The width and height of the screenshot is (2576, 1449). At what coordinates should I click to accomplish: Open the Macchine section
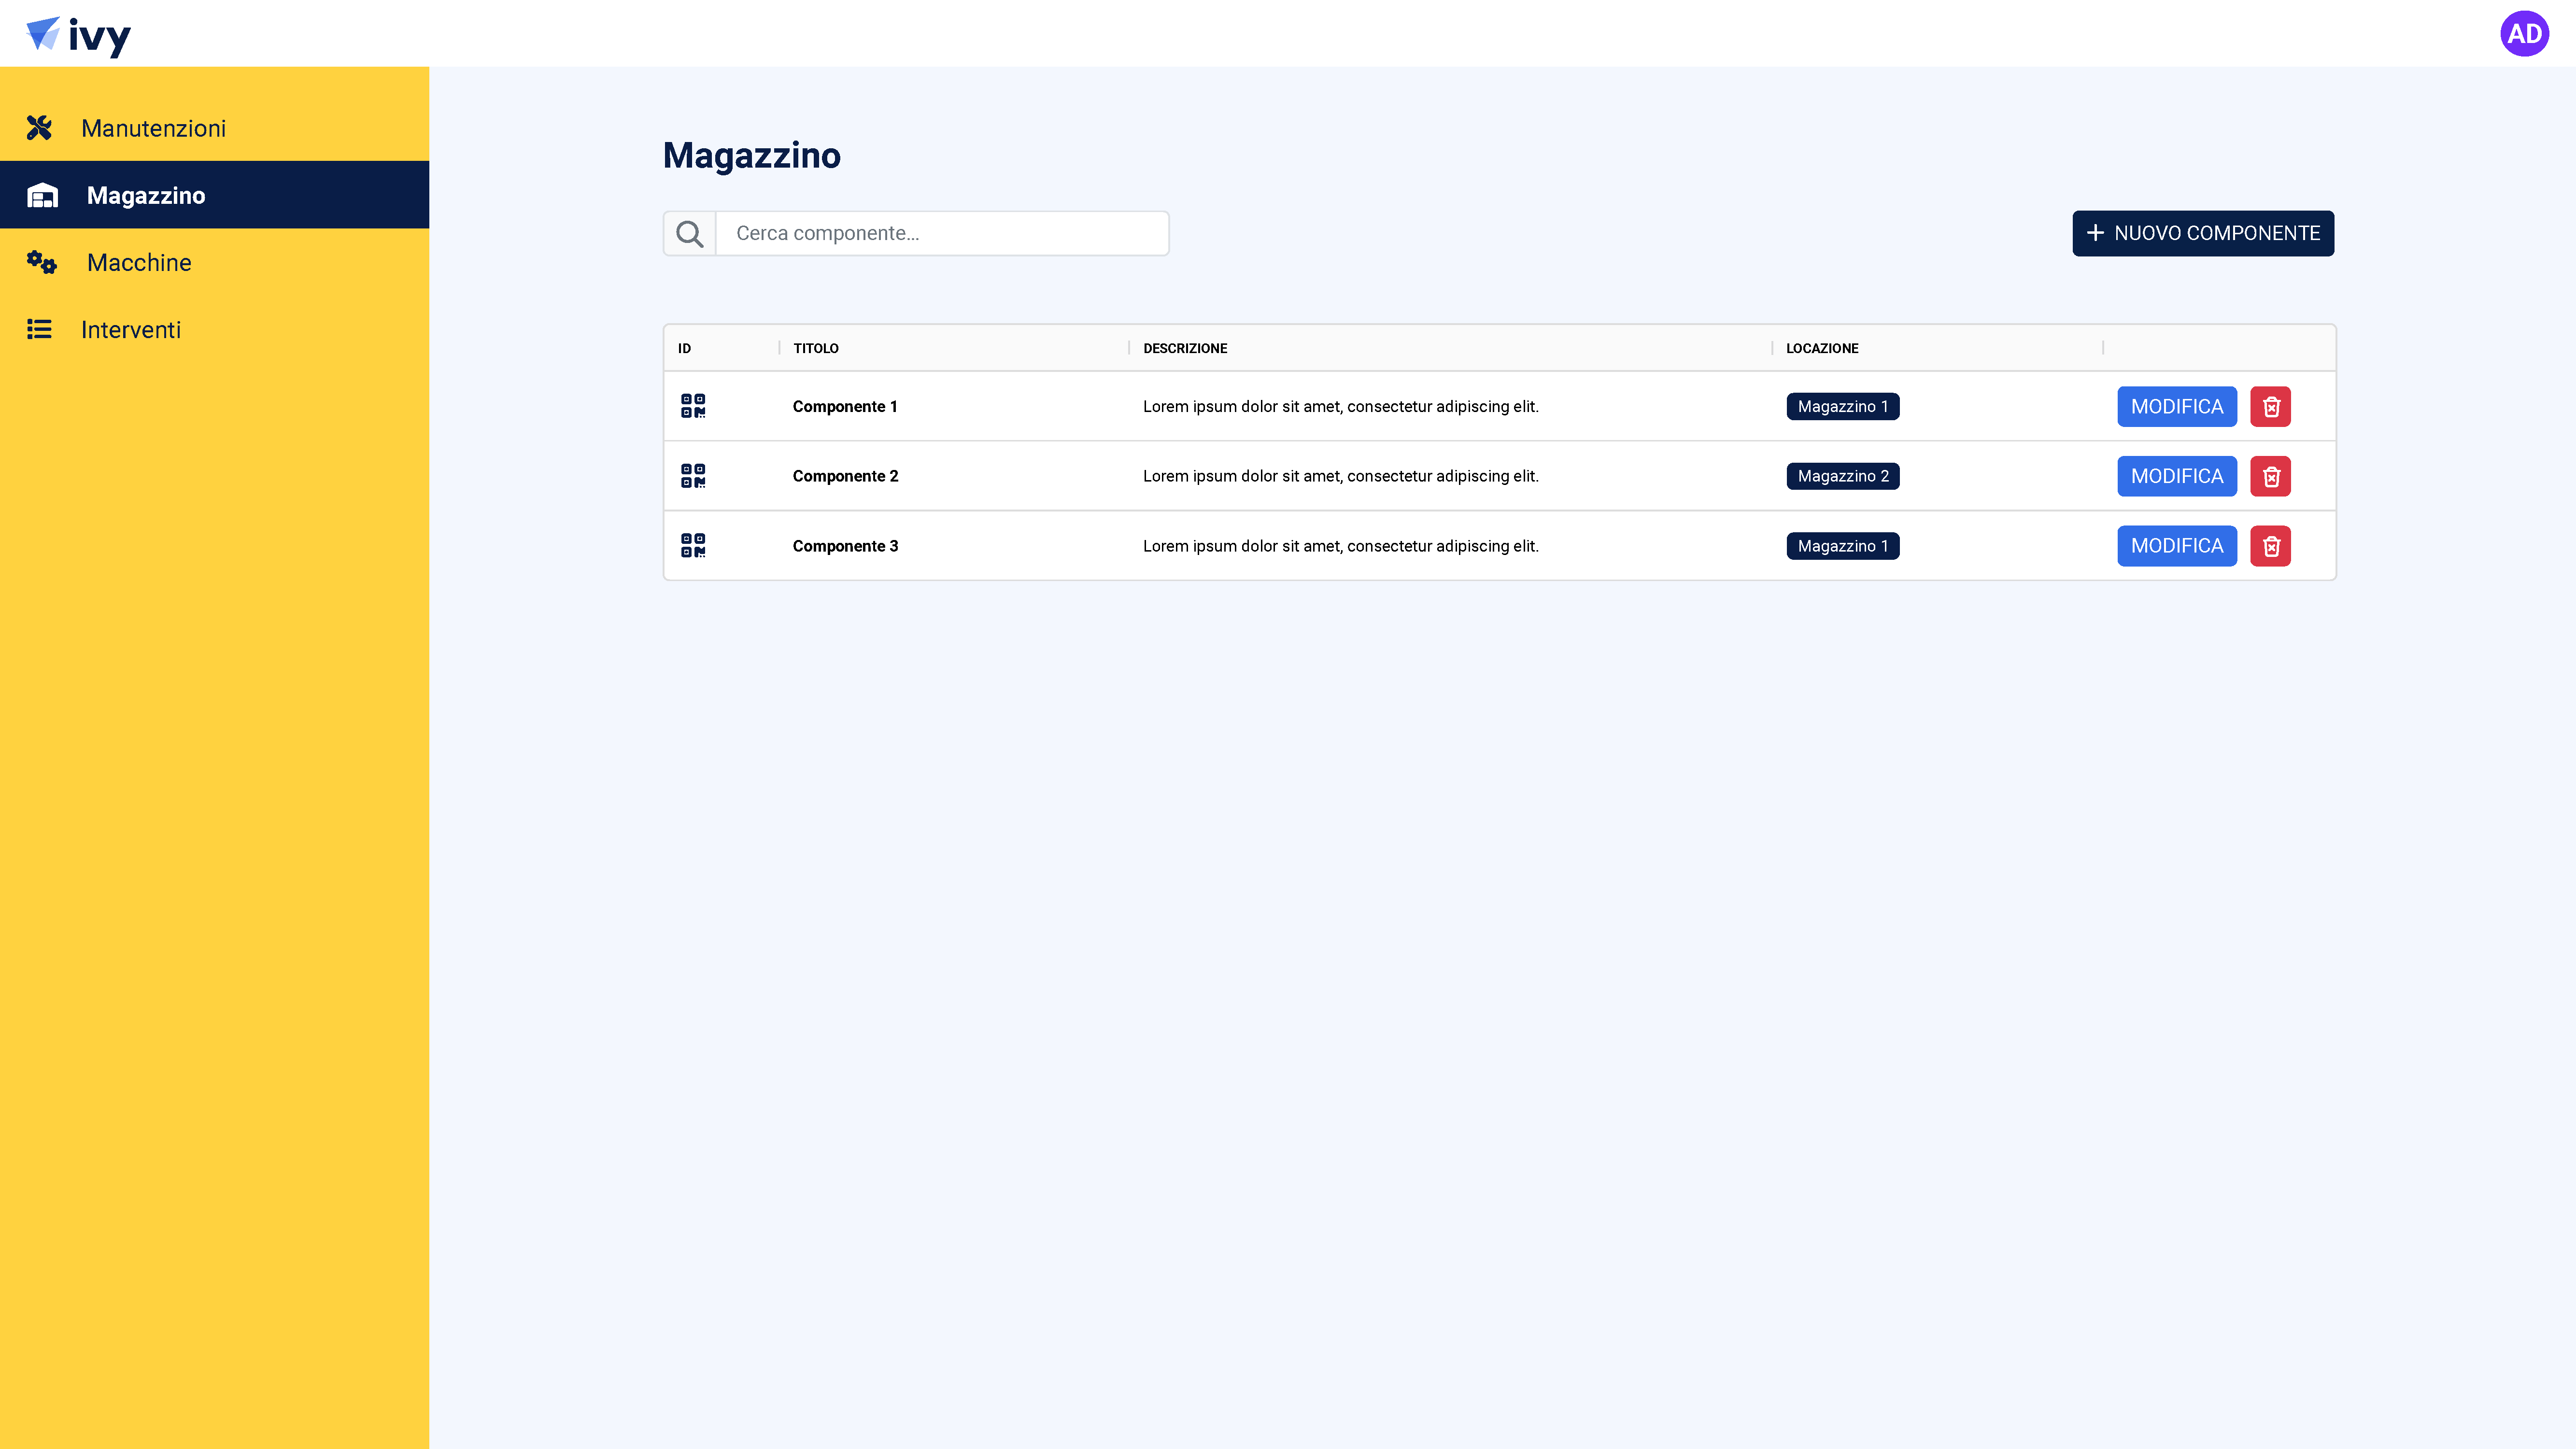pos(215,262)
